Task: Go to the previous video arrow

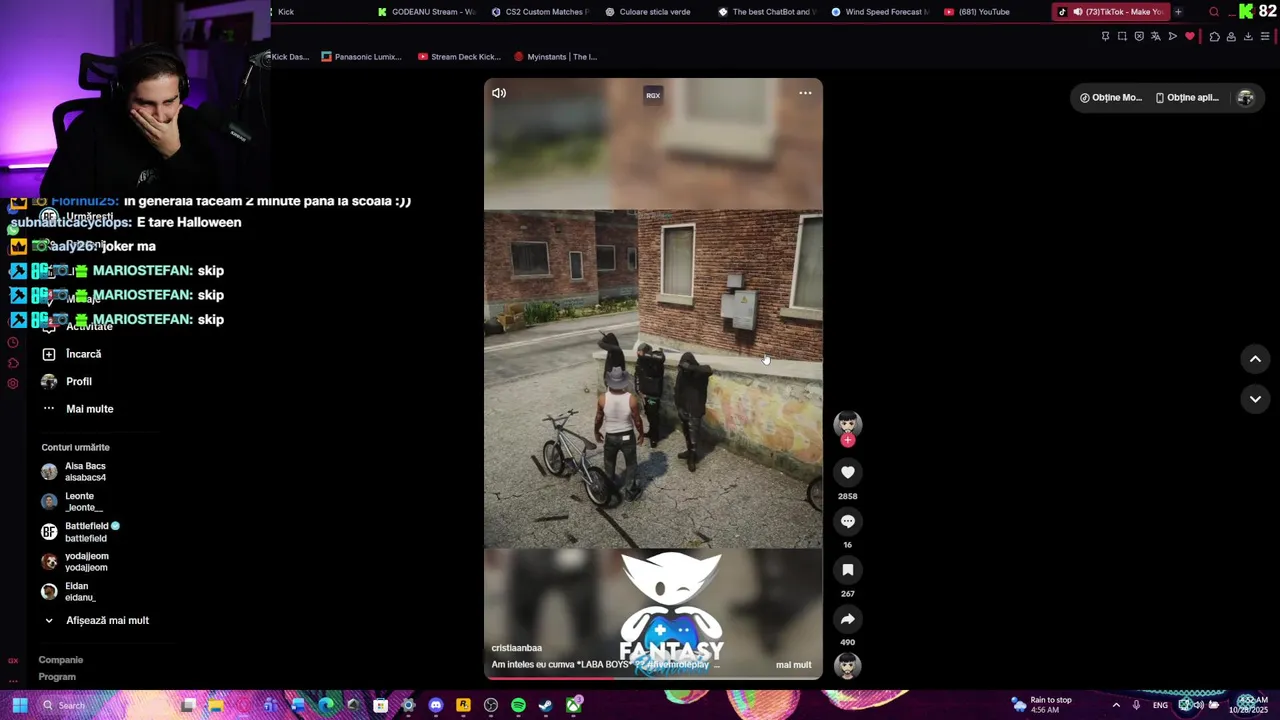Action: pyautogui.click(x=1255, y=359)
